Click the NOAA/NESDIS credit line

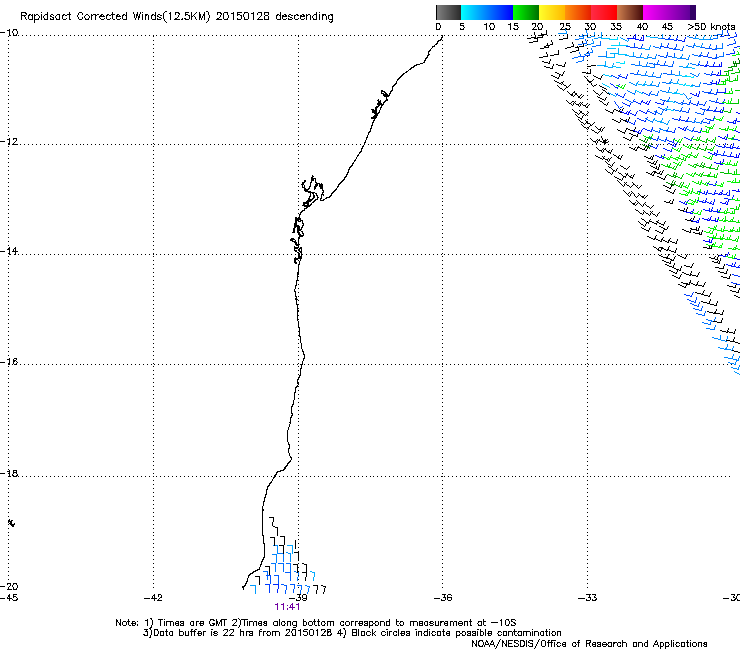589,644
